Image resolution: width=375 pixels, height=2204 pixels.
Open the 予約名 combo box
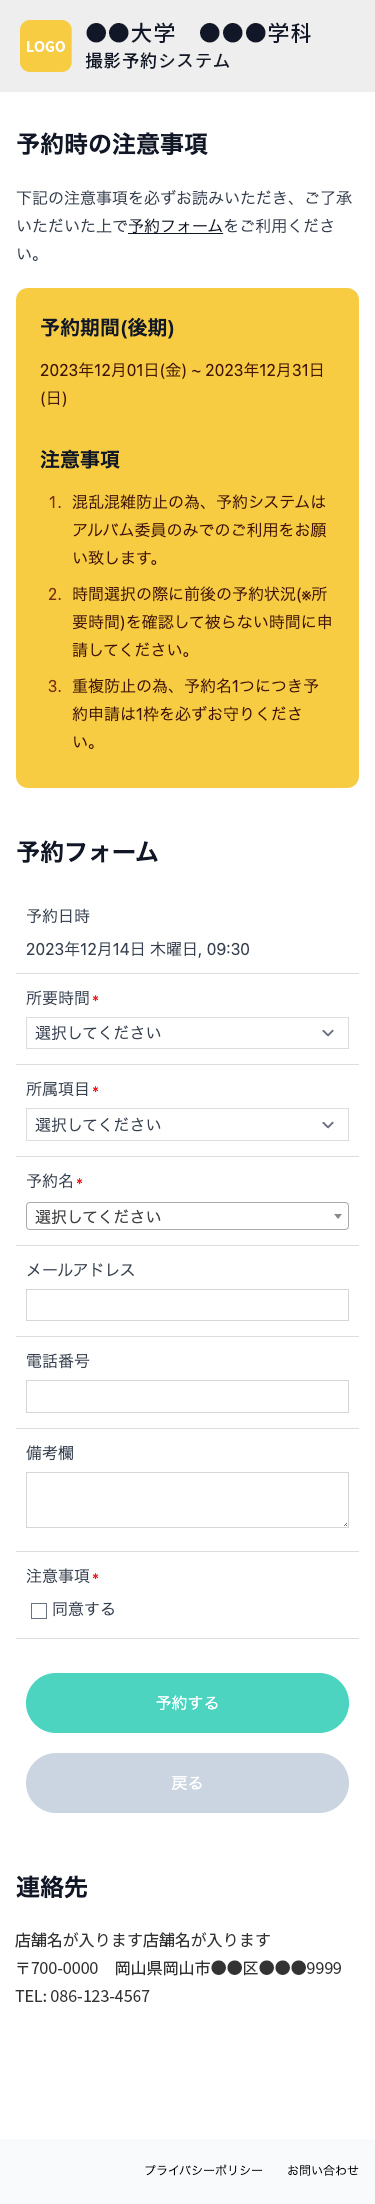click(187, 1216)
